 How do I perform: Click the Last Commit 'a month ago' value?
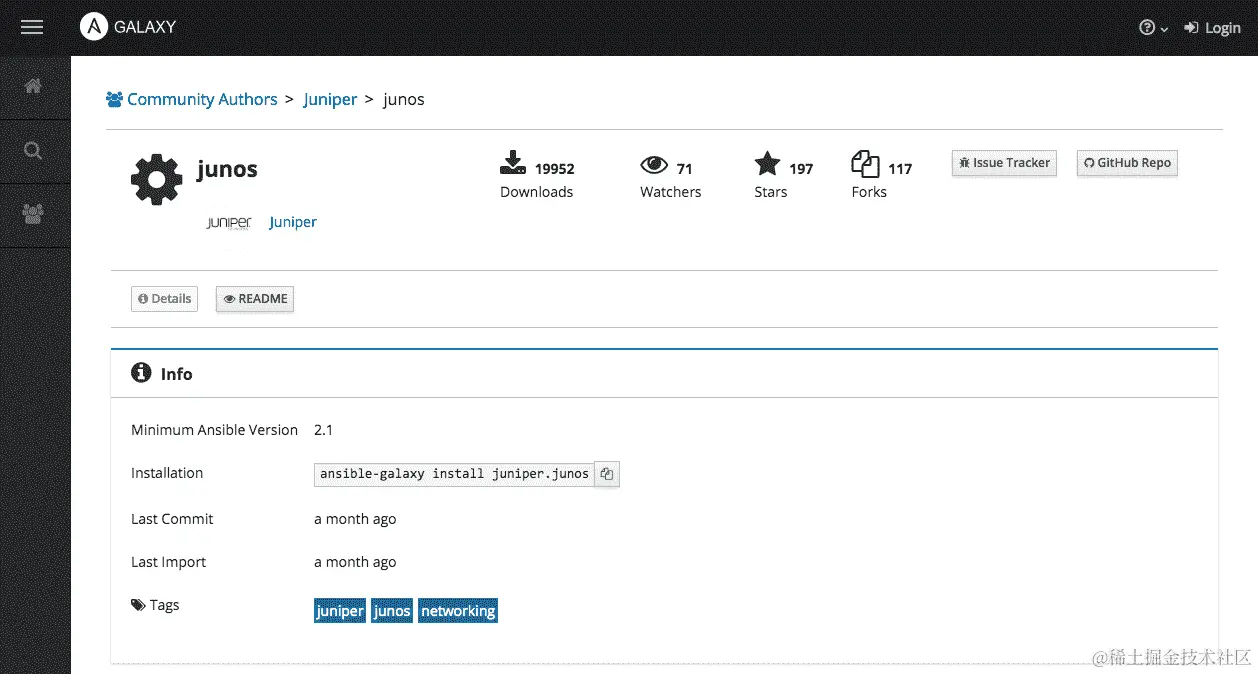coord(355,519)
